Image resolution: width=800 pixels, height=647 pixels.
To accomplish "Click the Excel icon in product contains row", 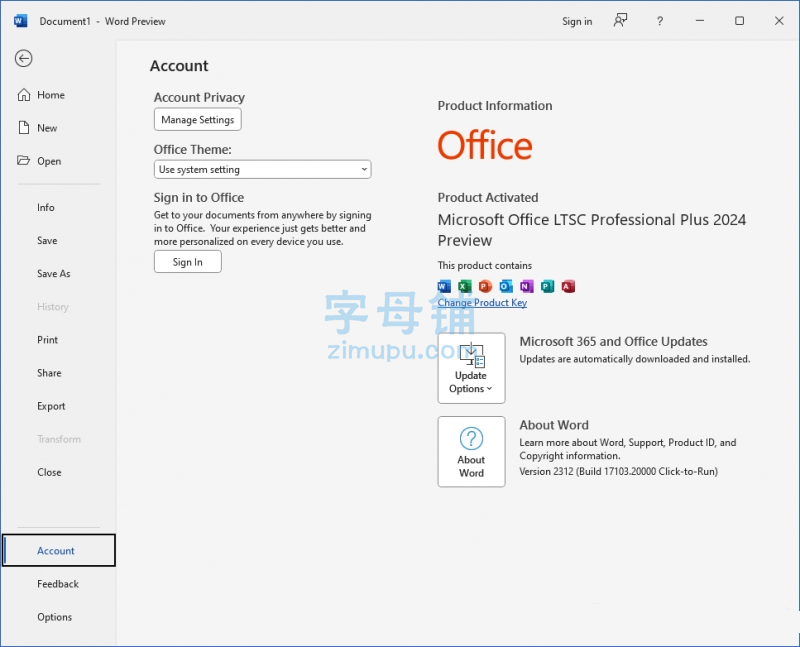I will tap(465, 286).
